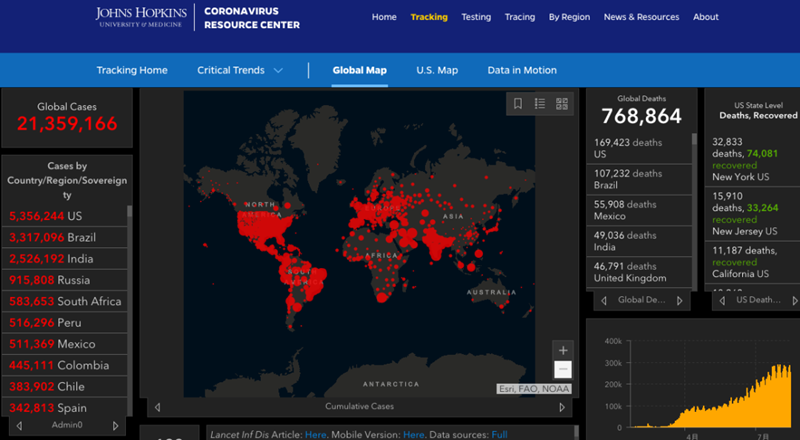Switch to the Global Map tab
This screenshot has width=800, height=440.
[359, 70]
